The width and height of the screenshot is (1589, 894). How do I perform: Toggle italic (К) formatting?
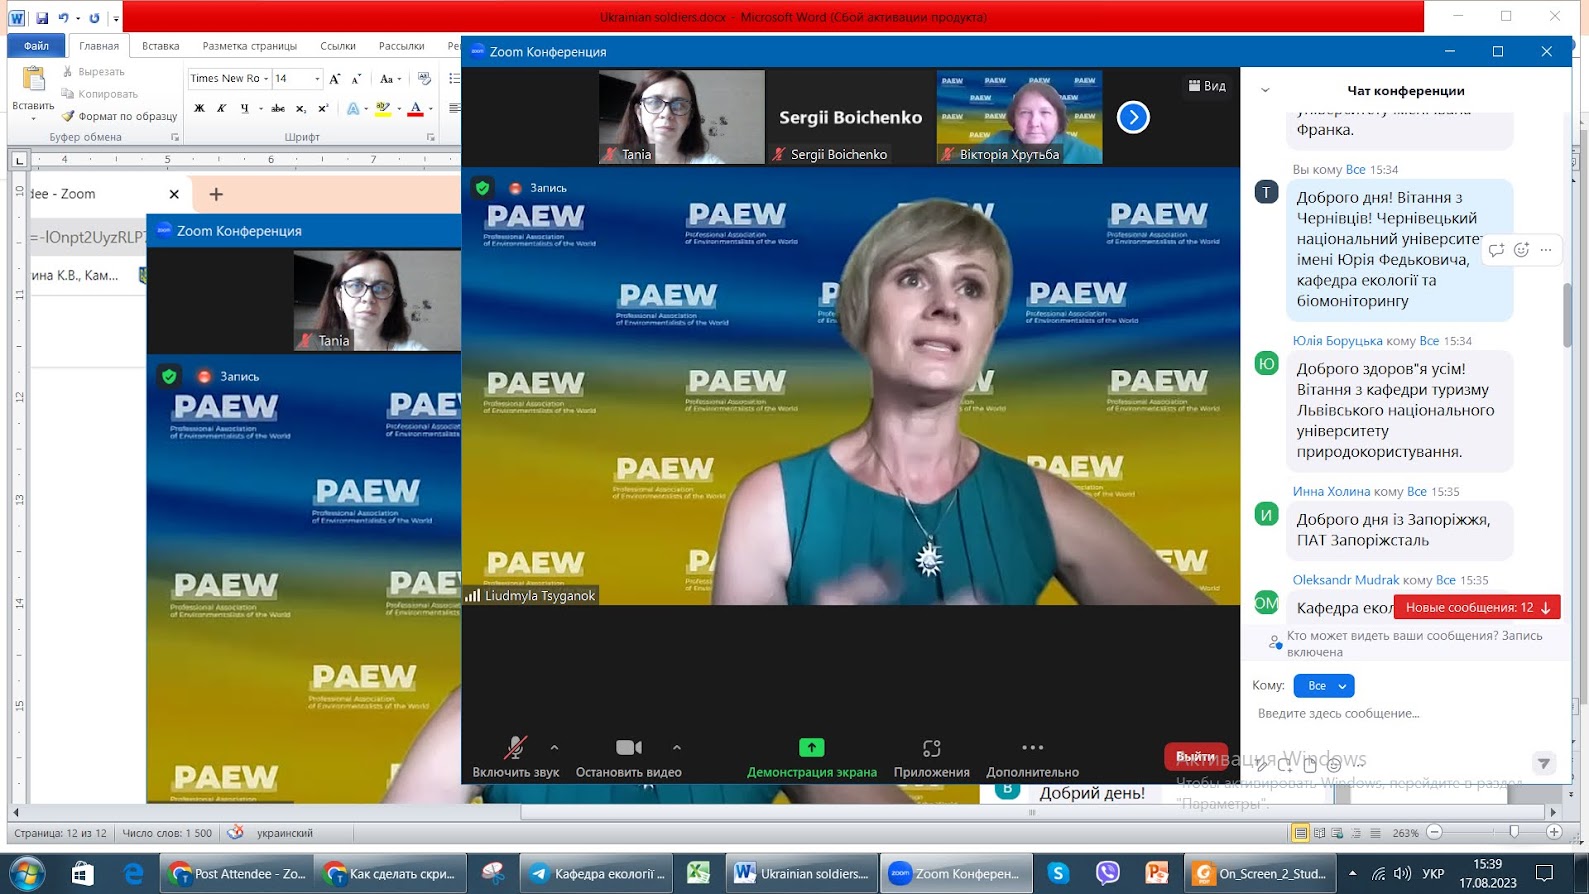(221, 108)
